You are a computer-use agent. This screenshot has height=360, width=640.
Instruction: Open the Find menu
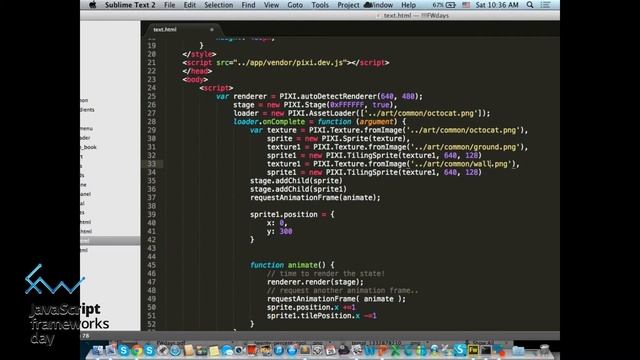point(248,5)
